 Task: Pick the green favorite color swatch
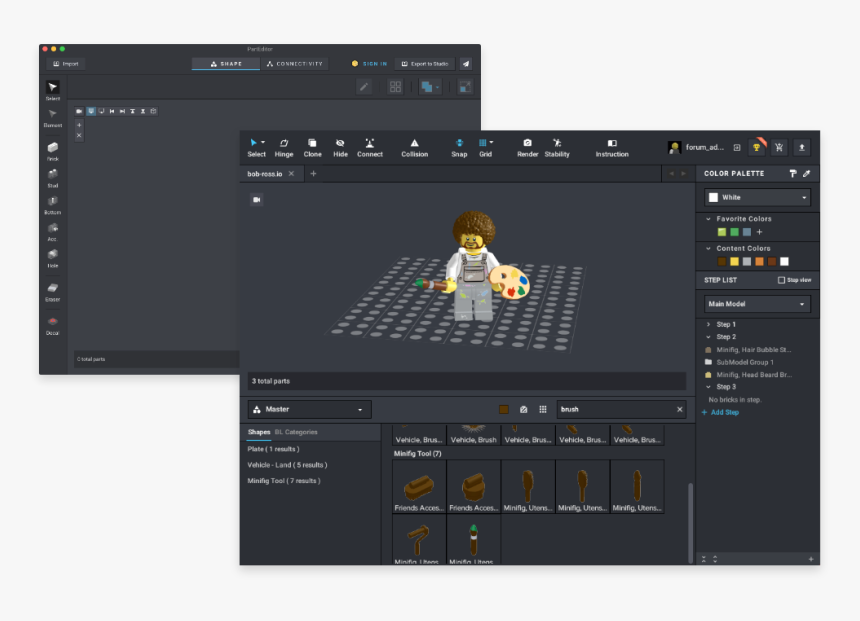pyautogui.click(x=734, y=232)
